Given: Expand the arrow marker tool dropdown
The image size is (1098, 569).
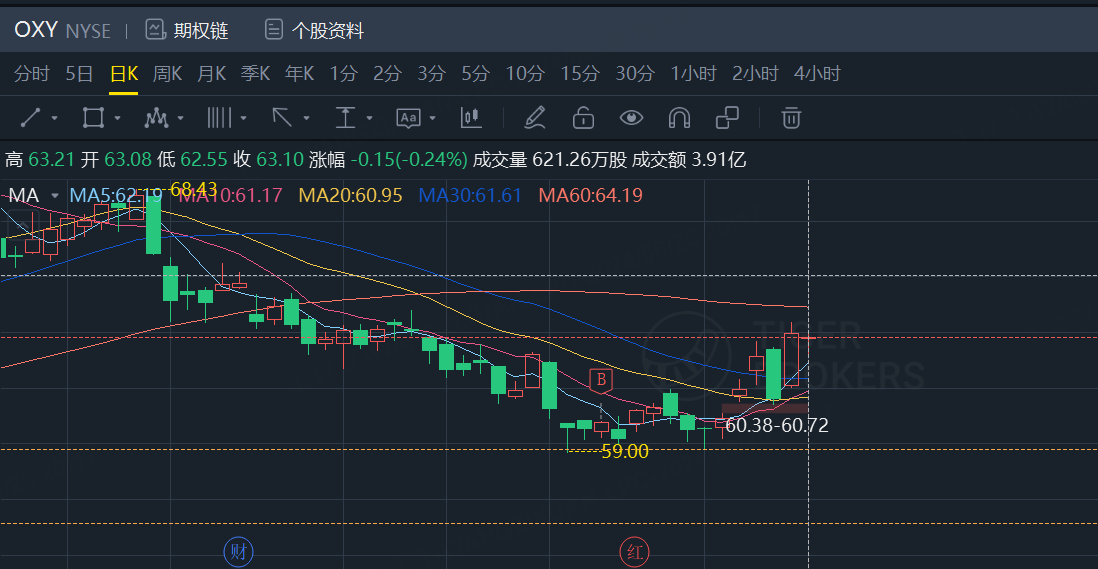Looking at the screenshot, I should (307, 118).
